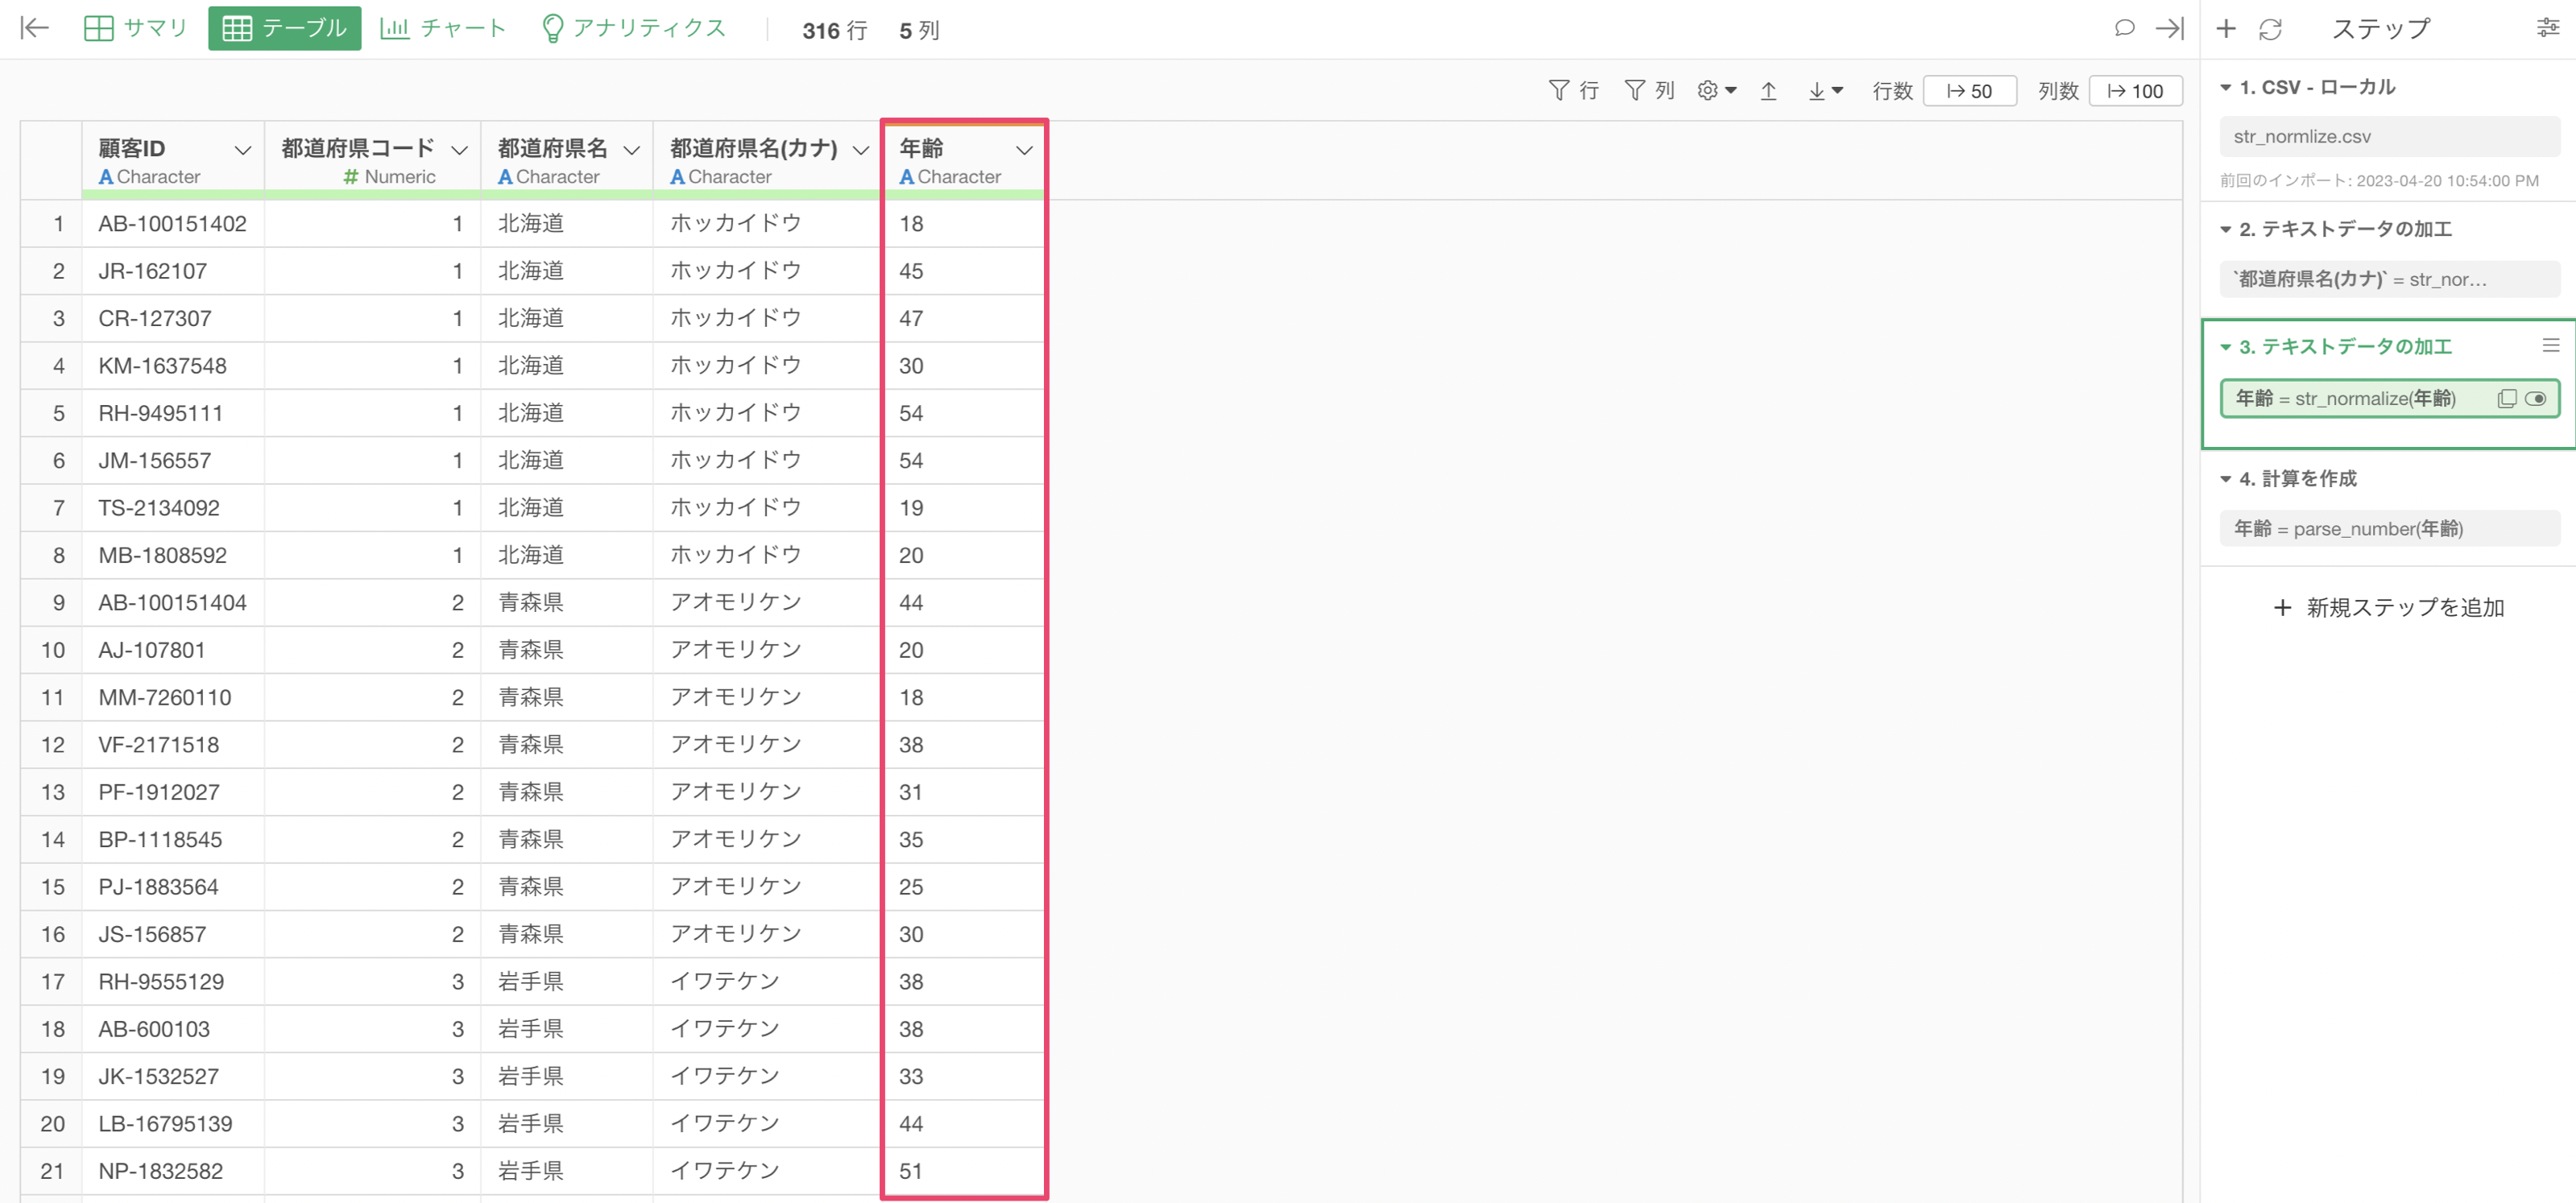2576x1203 pixels.
Task: Collapse step 3. テキストデータの加工
Action: pyautogui.click(x=2226, y=347)
